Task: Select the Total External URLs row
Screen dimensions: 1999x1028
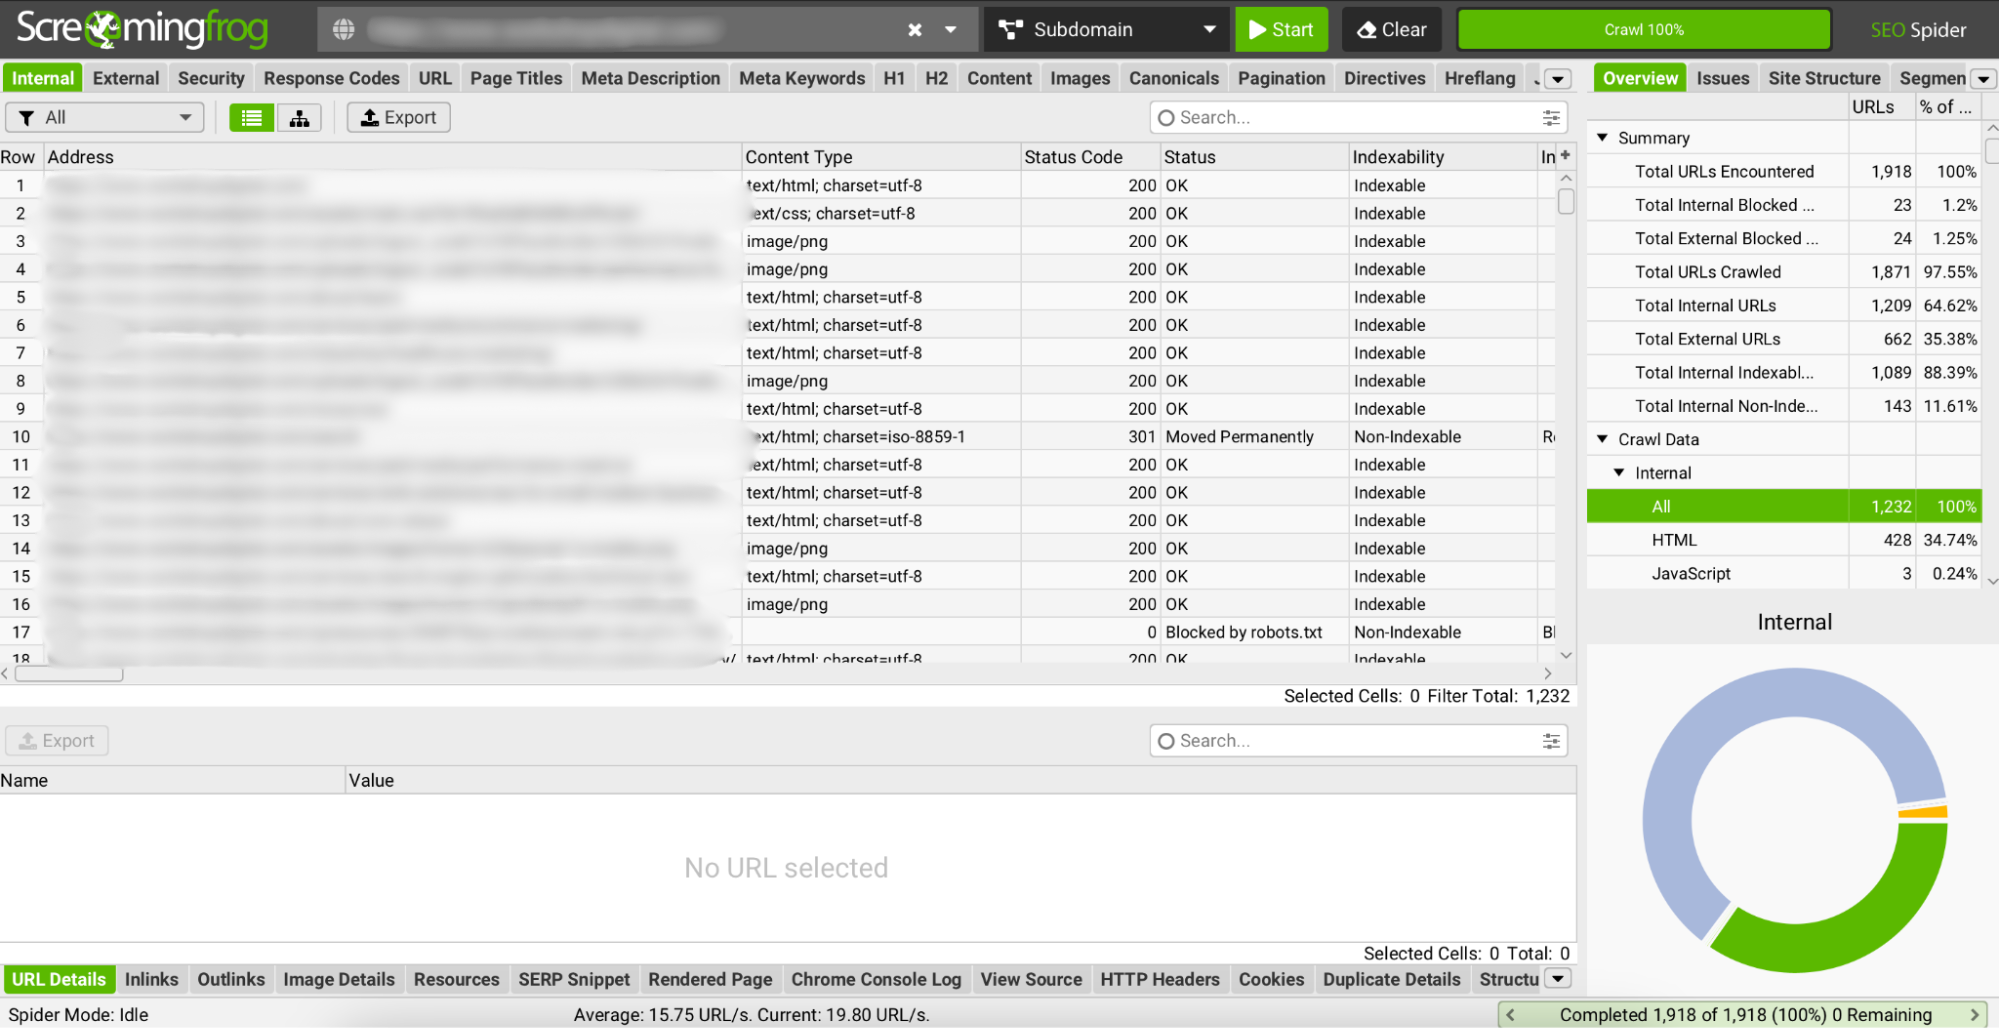Action: click(x=1783, y=339)
